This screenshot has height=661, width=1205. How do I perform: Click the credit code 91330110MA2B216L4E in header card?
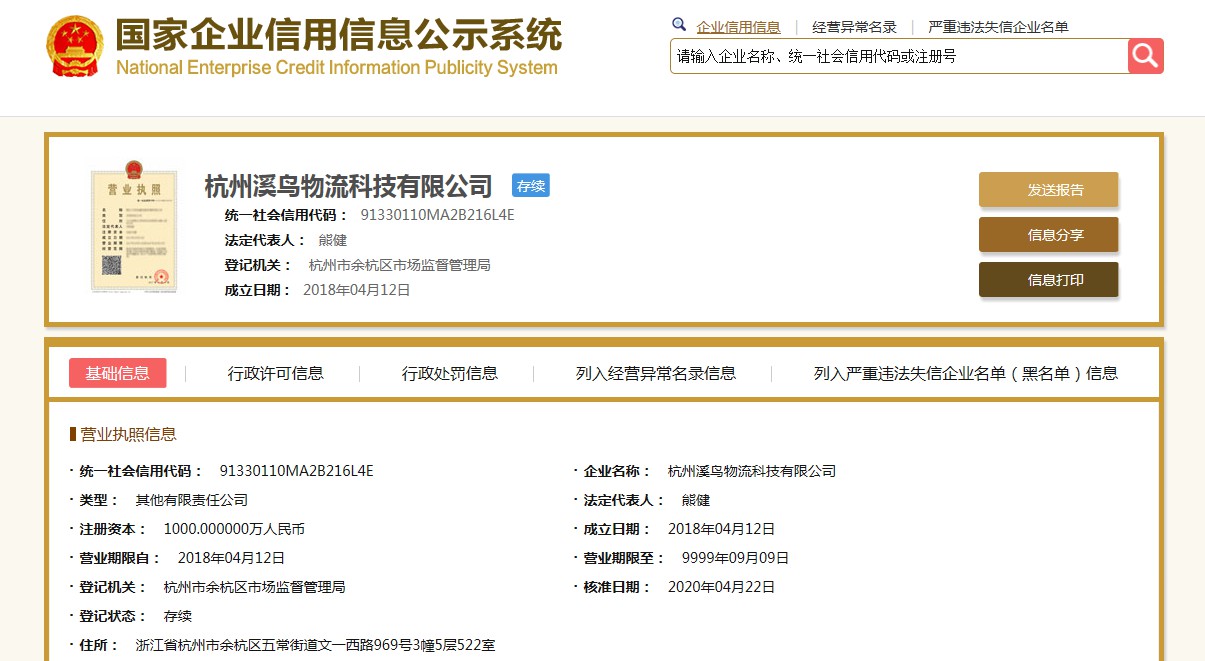point(437,215)
